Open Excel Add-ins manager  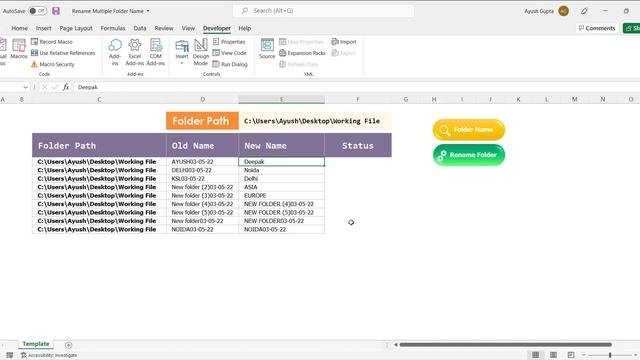(x=135, y=52)
